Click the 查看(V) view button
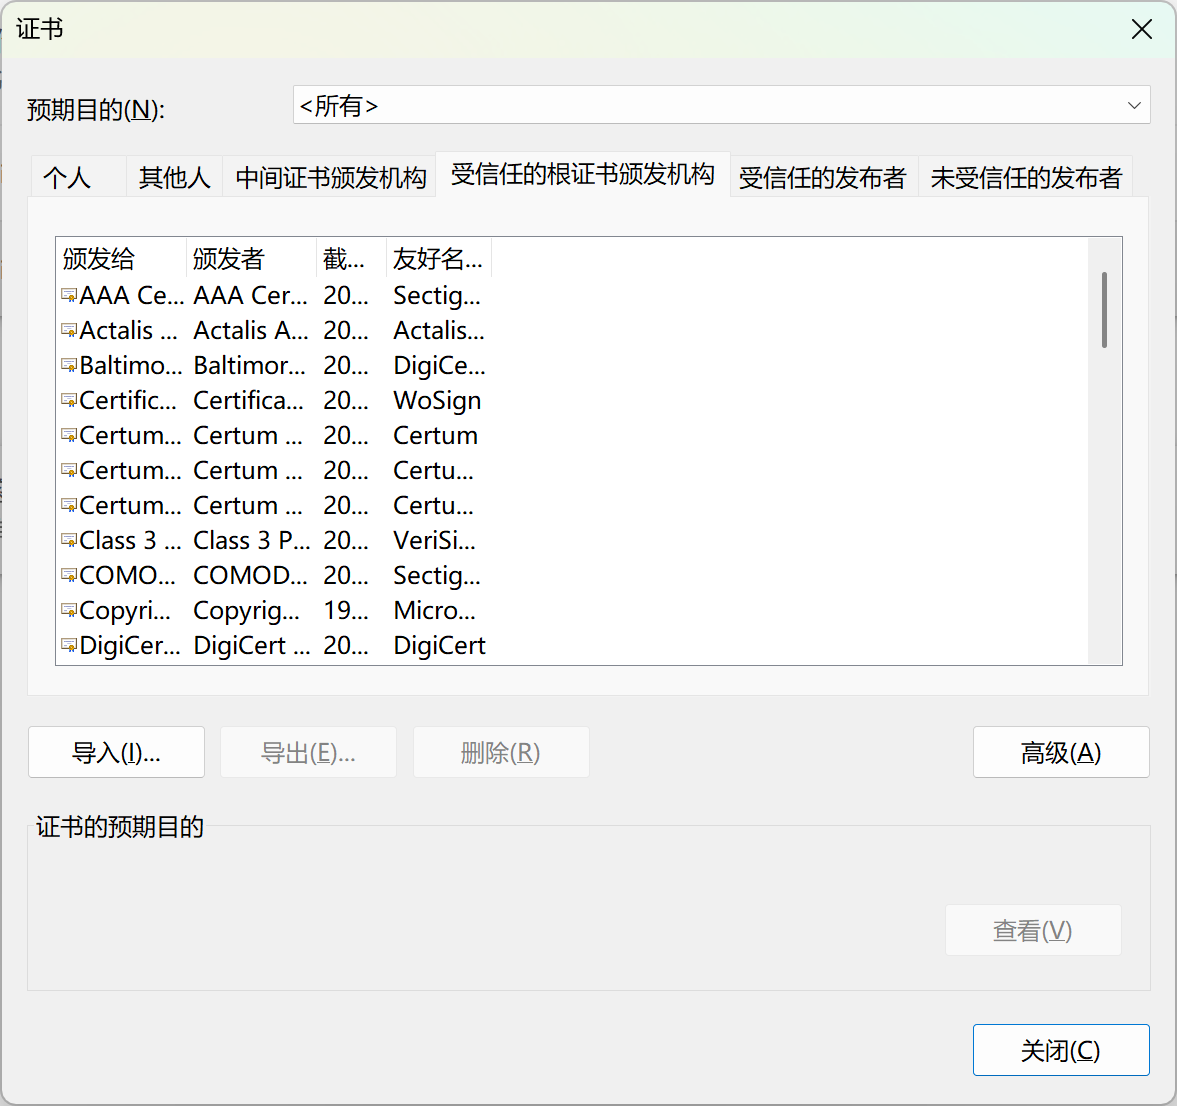This screenshot has width=1177, height=1106. pyautogui.click(x=1033, y=930)
